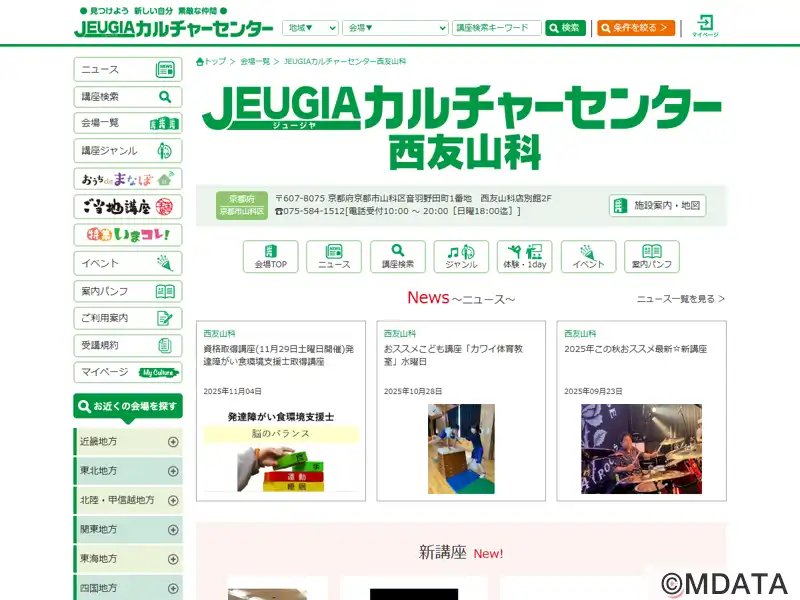Open the いまコレ! banner

(128, 235)
